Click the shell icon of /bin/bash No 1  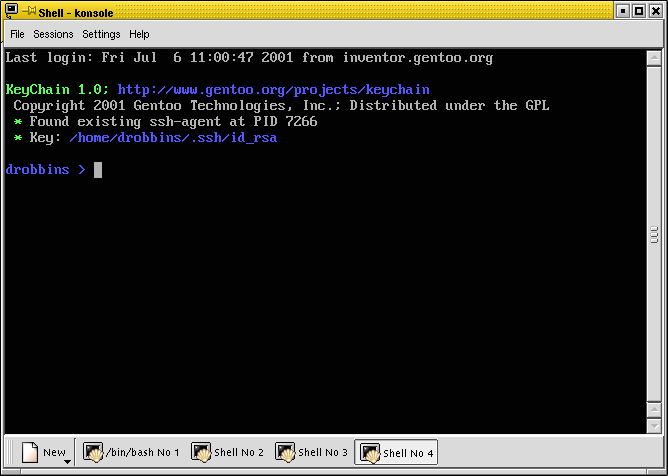[93, 452]
